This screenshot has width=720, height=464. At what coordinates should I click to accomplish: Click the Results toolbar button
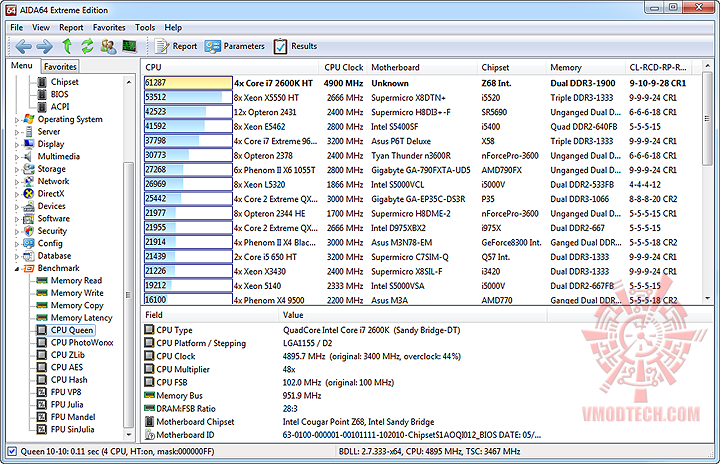coord(295,46)
